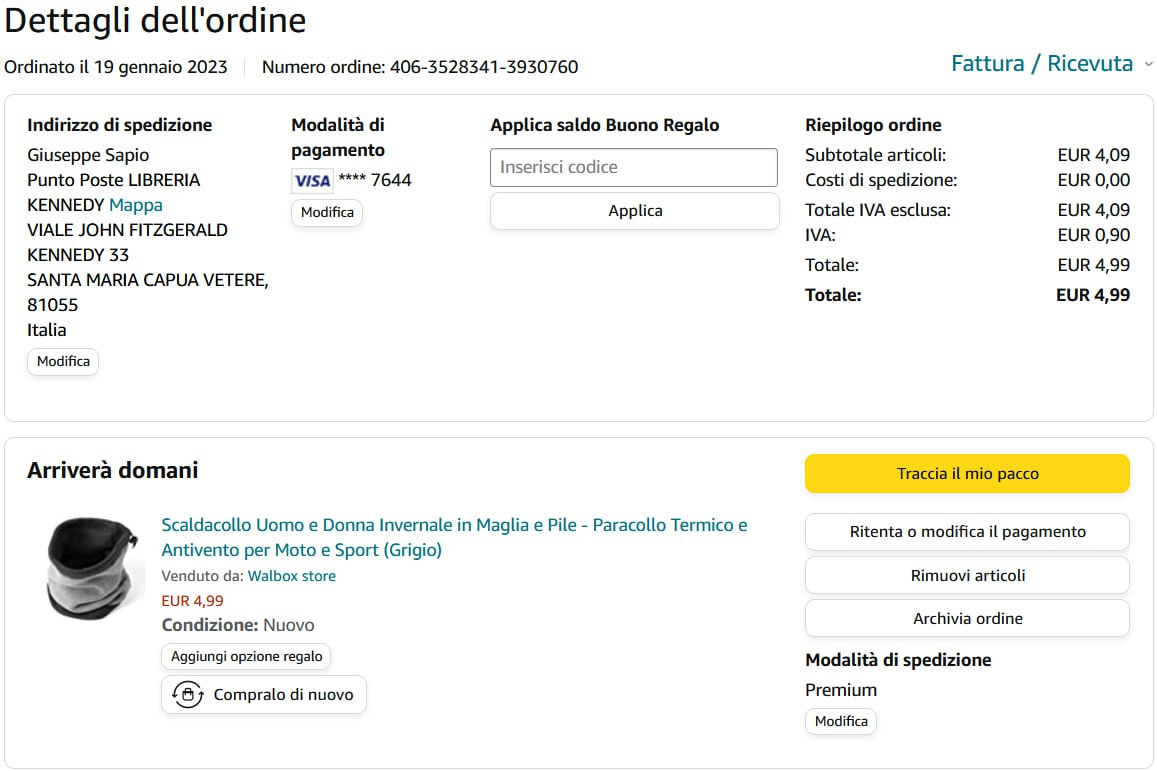This screenshot has height=771, width=1157.
Task: Click Modifica under payment method
Action: point(327,212)
